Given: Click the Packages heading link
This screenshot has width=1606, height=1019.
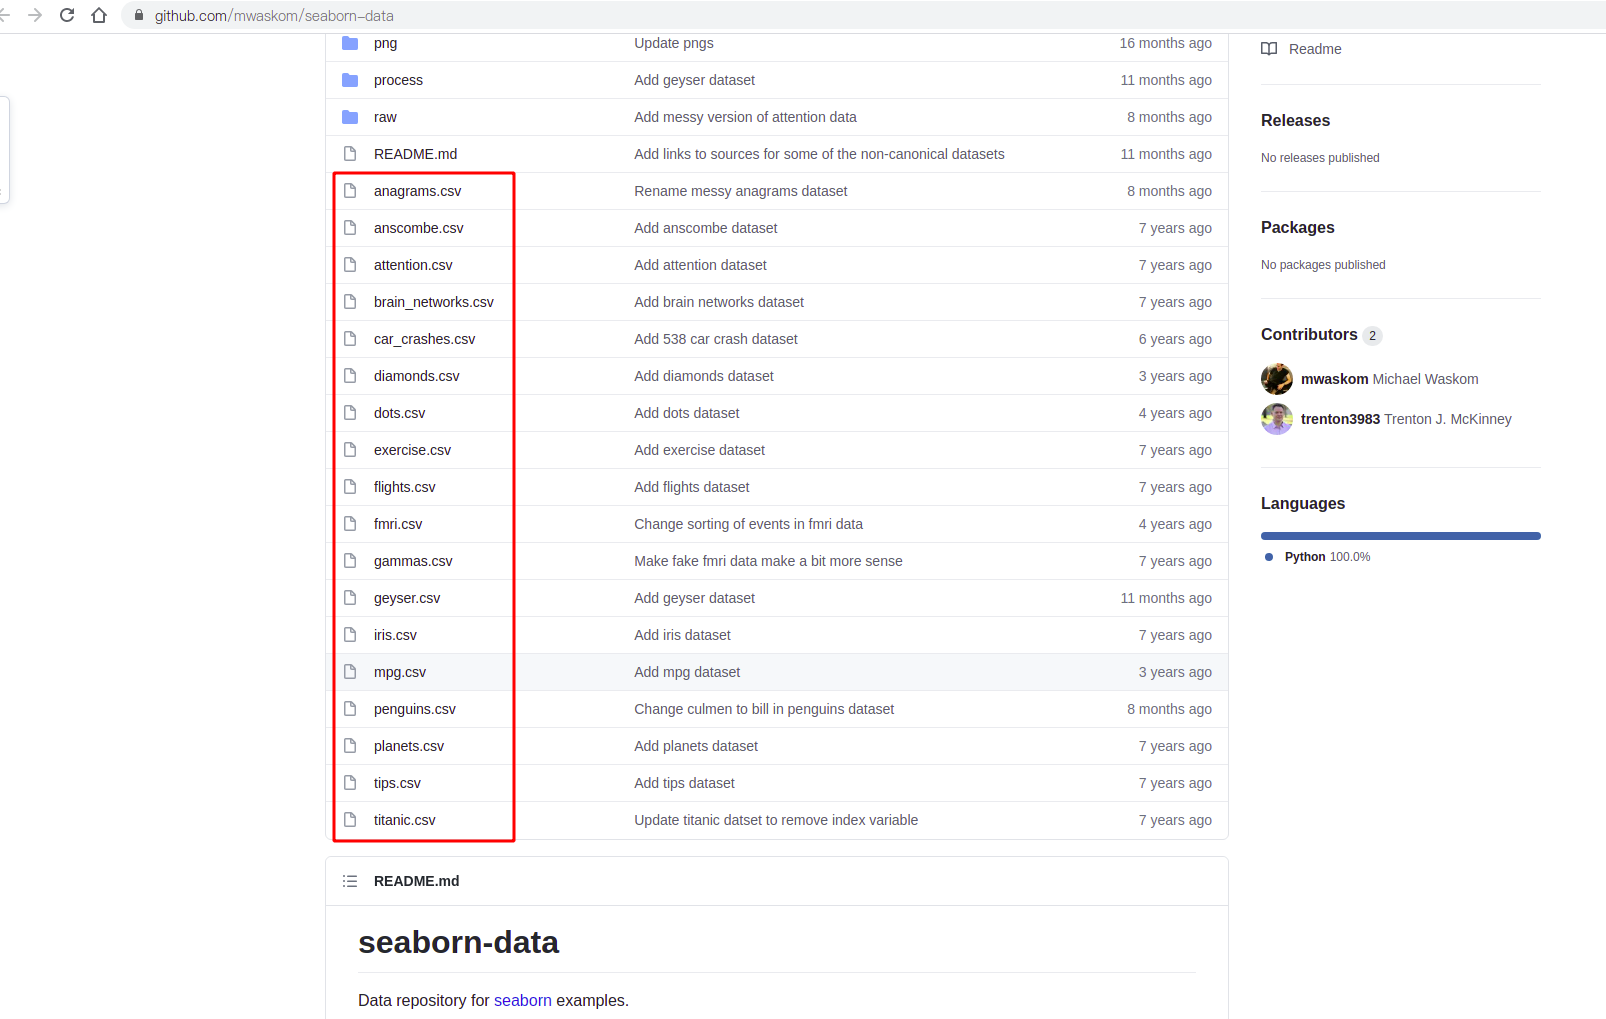Looking at the screenshot, I should coord(1297,227).
